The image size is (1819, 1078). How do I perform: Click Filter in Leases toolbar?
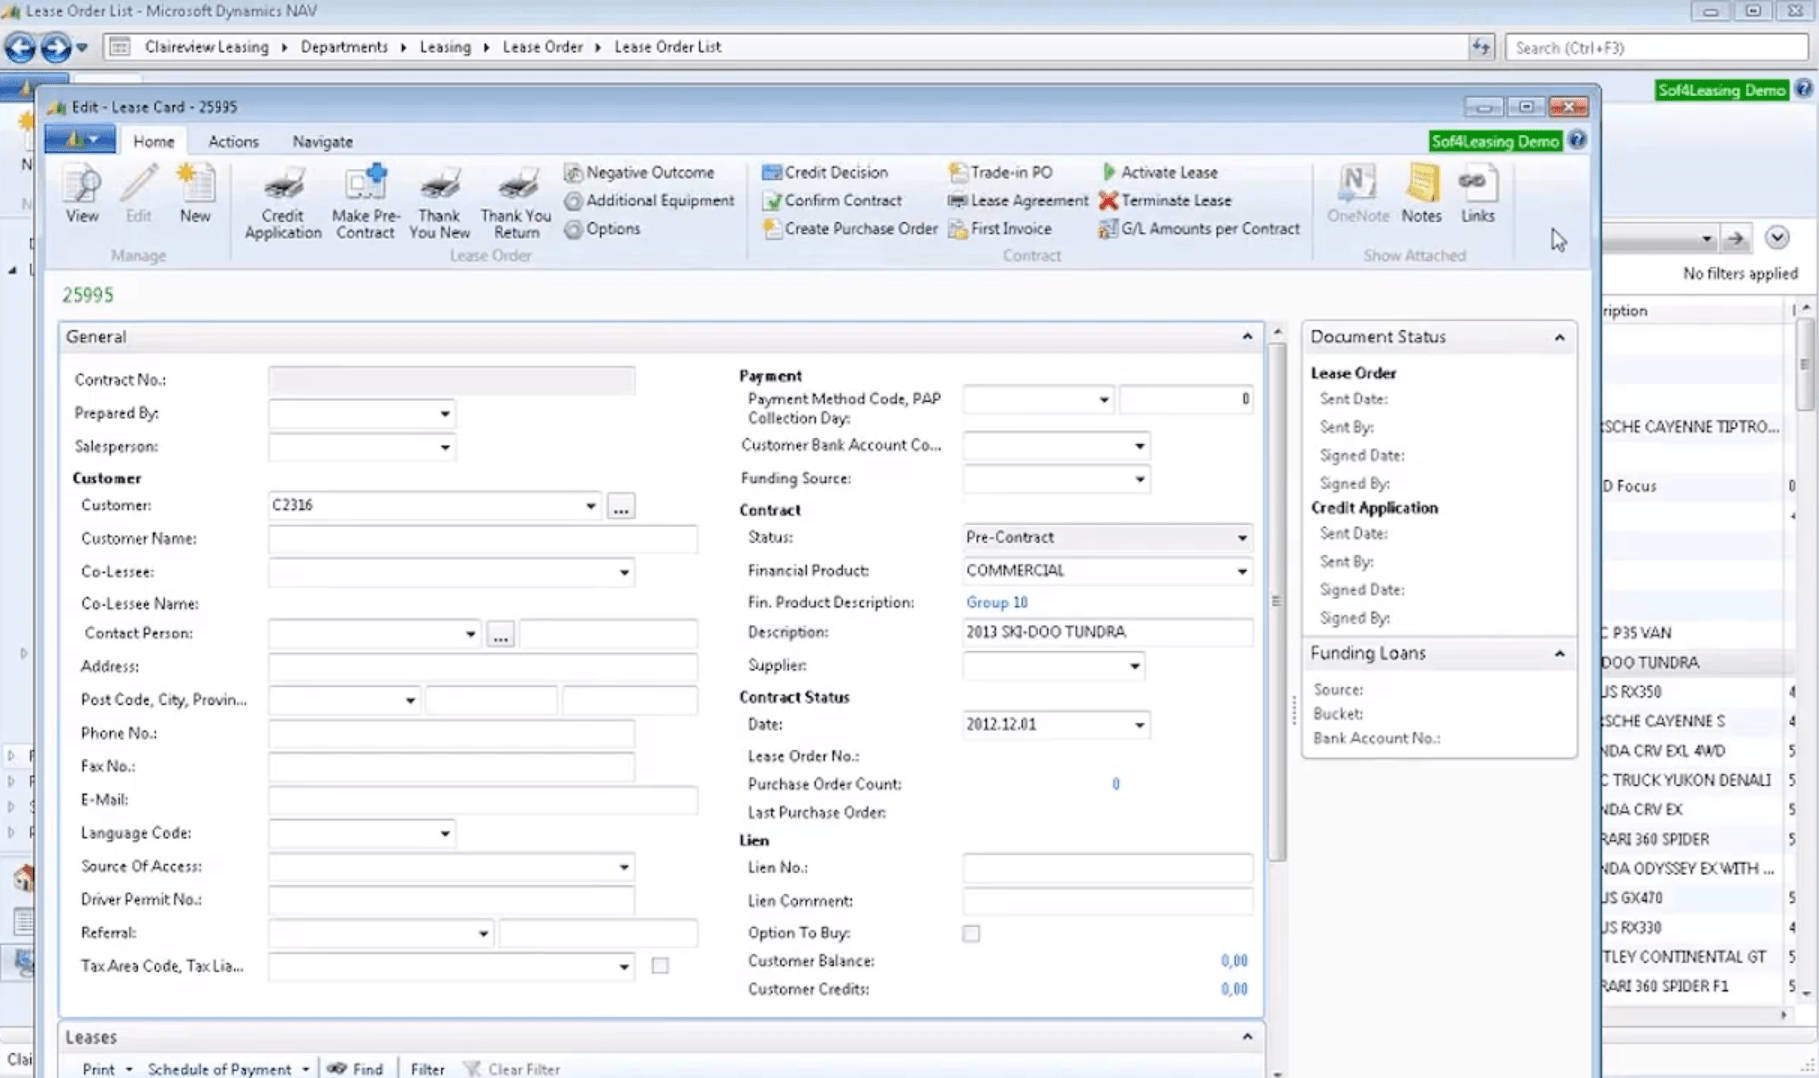point(427,1069)
